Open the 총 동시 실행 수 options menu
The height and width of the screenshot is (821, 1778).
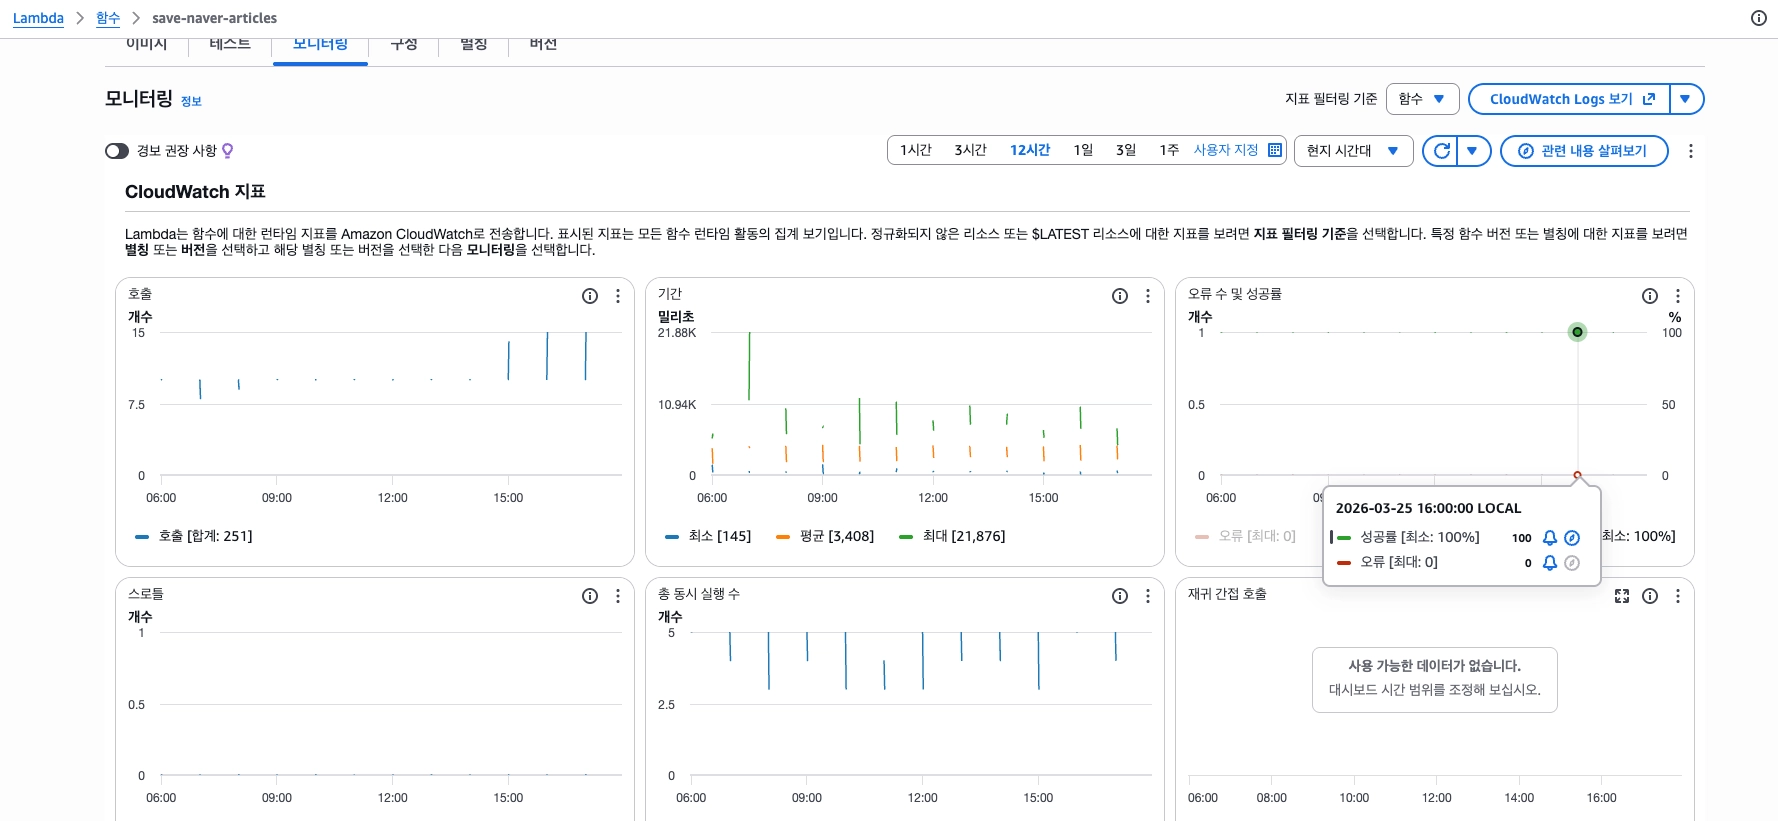tap(1148, 596)
